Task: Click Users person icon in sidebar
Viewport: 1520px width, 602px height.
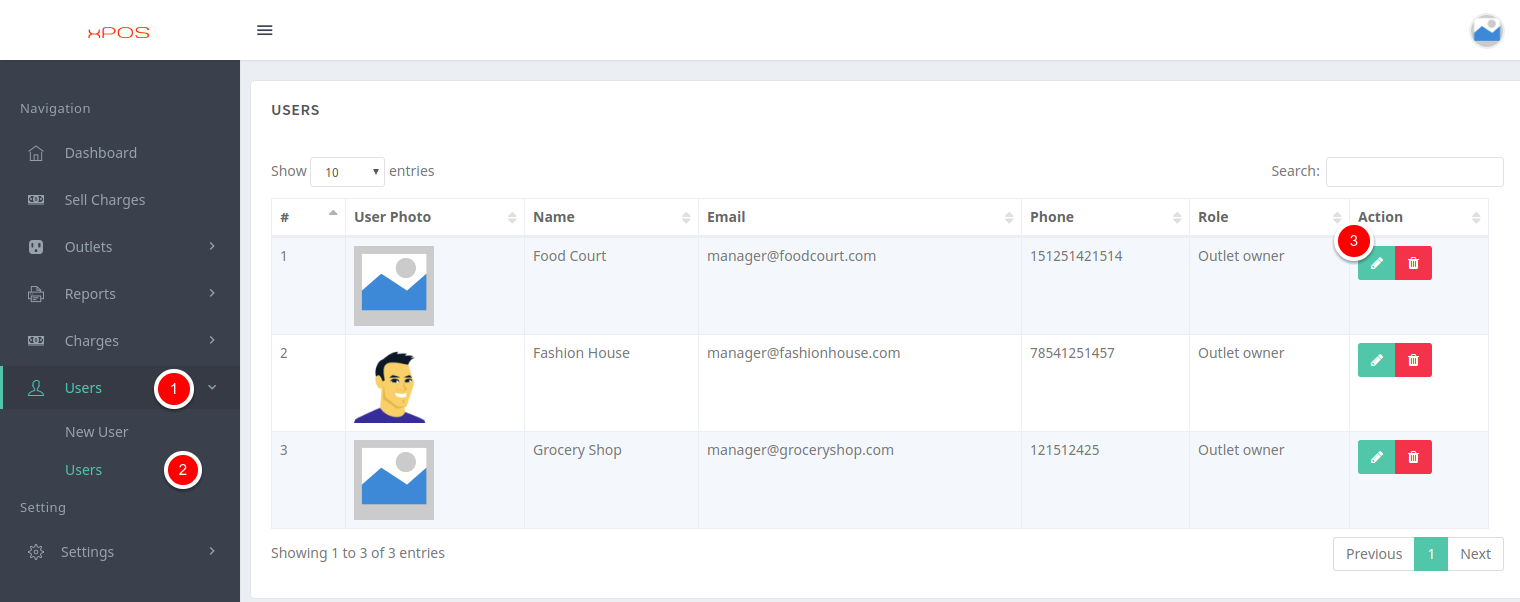Action: tap(36, 388)
